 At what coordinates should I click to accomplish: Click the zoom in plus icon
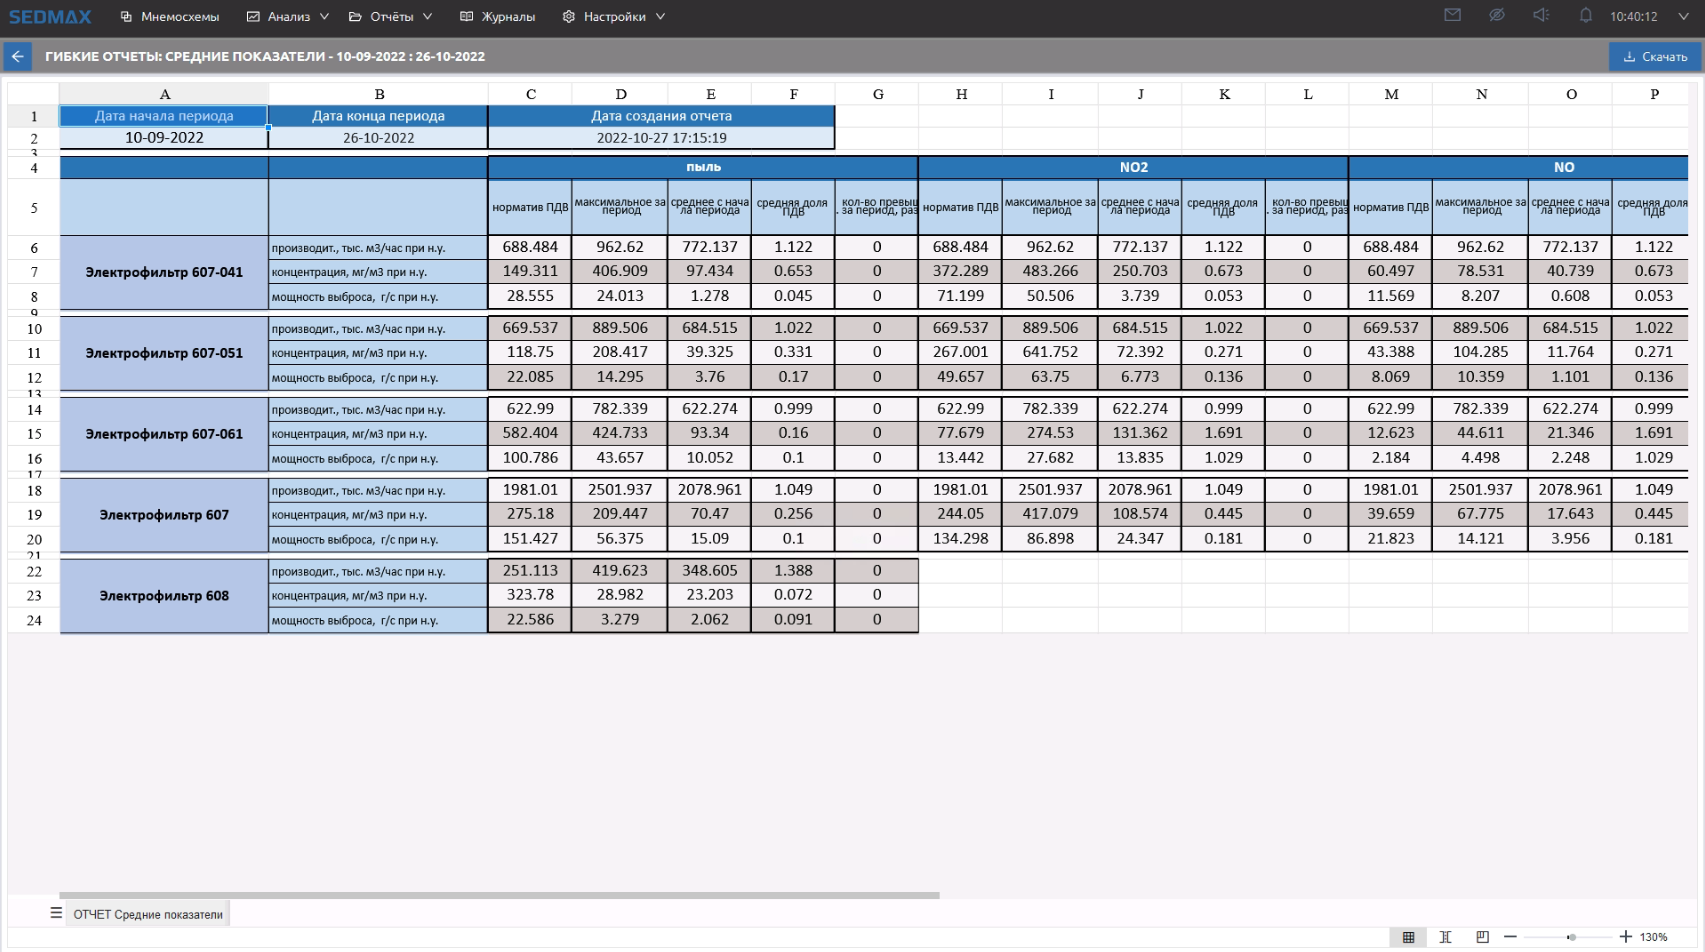pos(1626,937)
